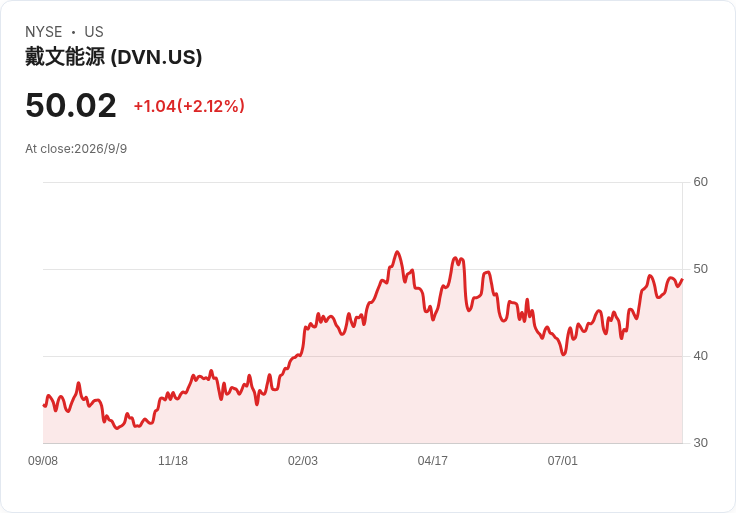Click the left starting point of the price line
The height and width of the screenshot is (513, 736).
coord(44,405)
